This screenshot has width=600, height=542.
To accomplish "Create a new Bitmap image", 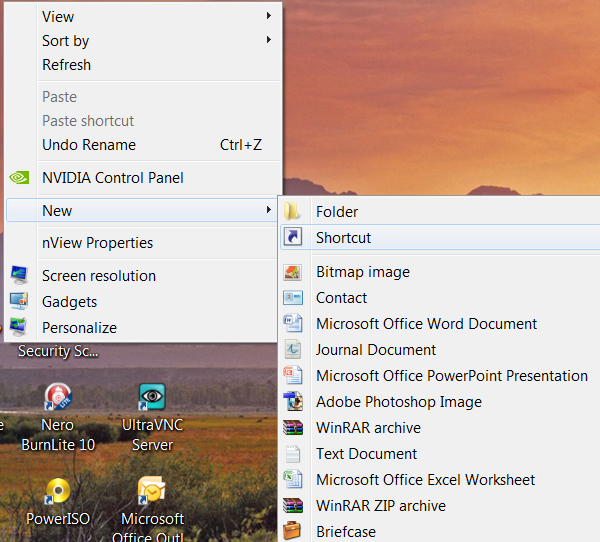I will 440,272.
